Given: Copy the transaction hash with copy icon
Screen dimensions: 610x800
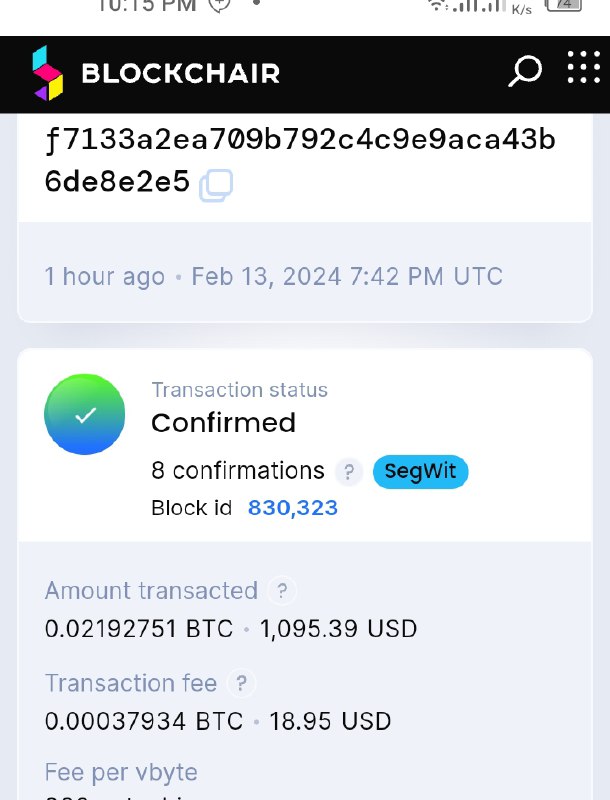Looking at the screenshot, I should tap(216, 186).
